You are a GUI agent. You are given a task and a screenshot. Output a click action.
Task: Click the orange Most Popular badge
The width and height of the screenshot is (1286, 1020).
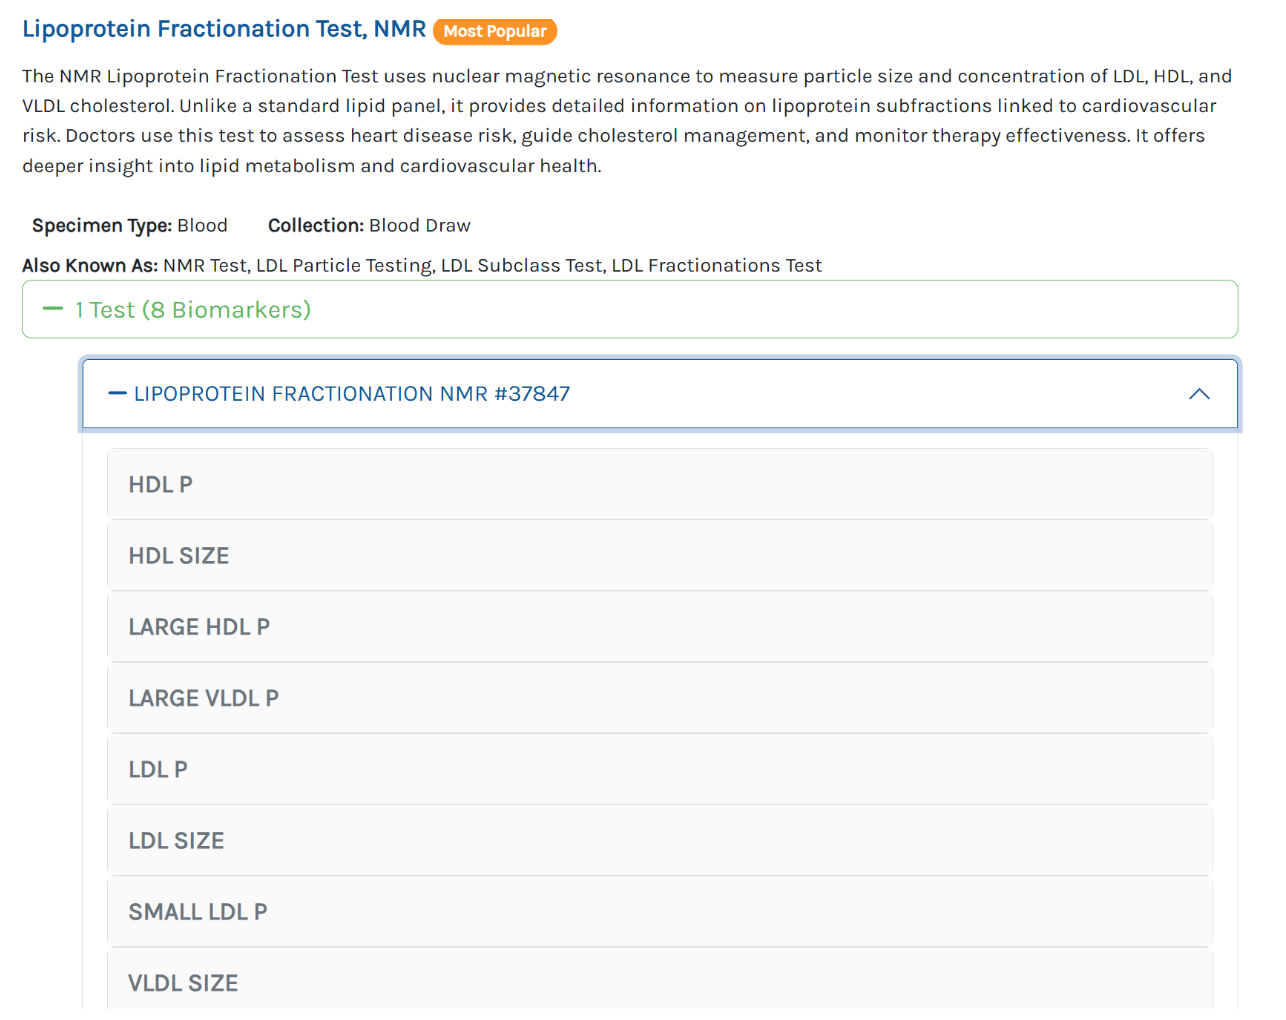coord(495,31)
